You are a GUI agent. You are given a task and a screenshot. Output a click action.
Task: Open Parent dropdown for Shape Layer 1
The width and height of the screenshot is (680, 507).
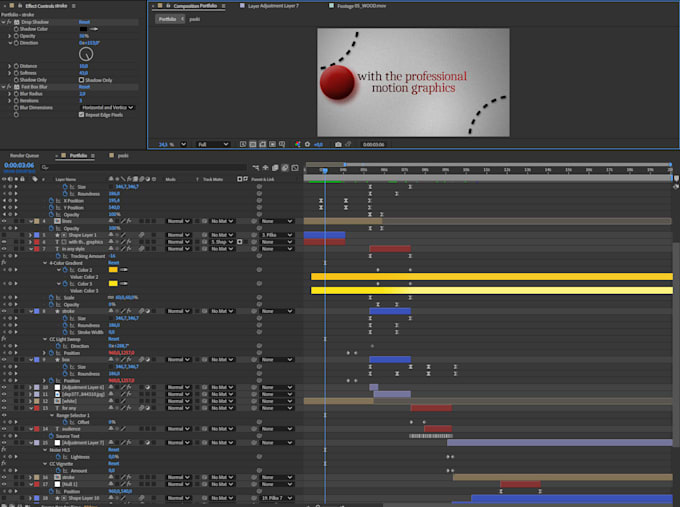point(277,235)
